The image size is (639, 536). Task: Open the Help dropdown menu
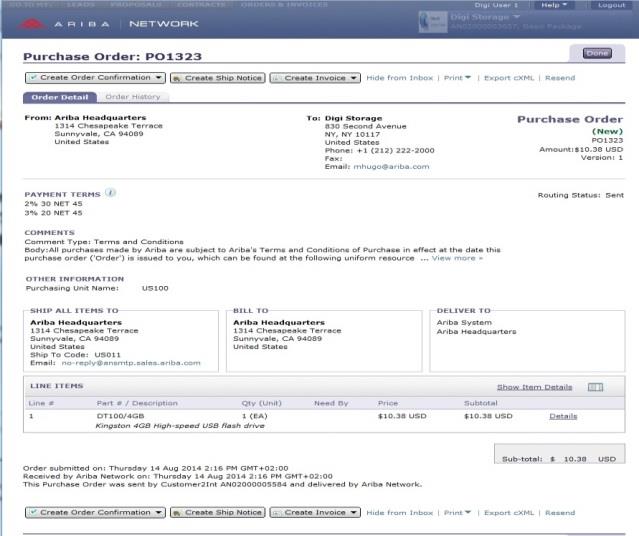point(554,5)
